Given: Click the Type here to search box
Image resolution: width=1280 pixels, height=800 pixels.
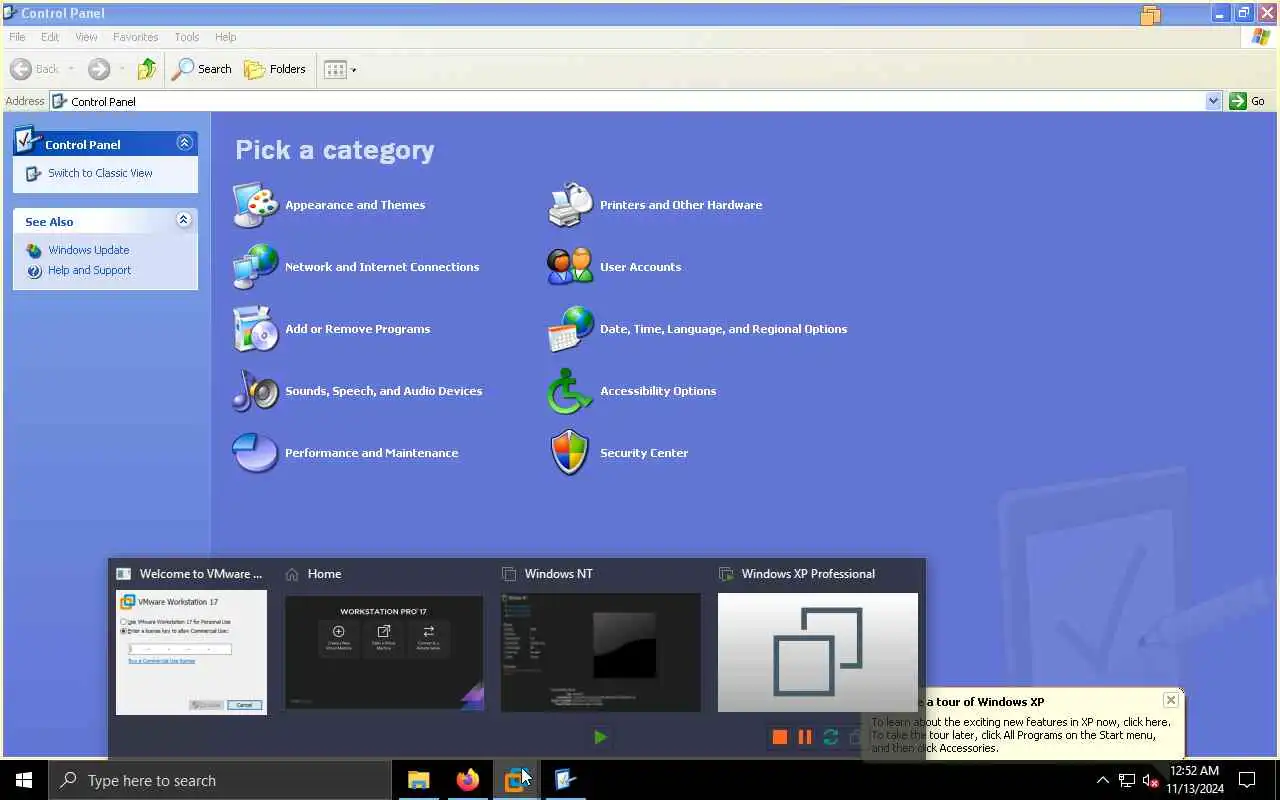Looking at the screenshot, I should 220,780.
